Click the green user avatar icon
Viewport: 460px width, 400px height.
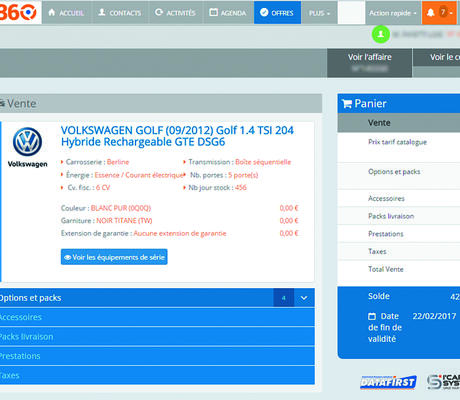pos(381,34)
